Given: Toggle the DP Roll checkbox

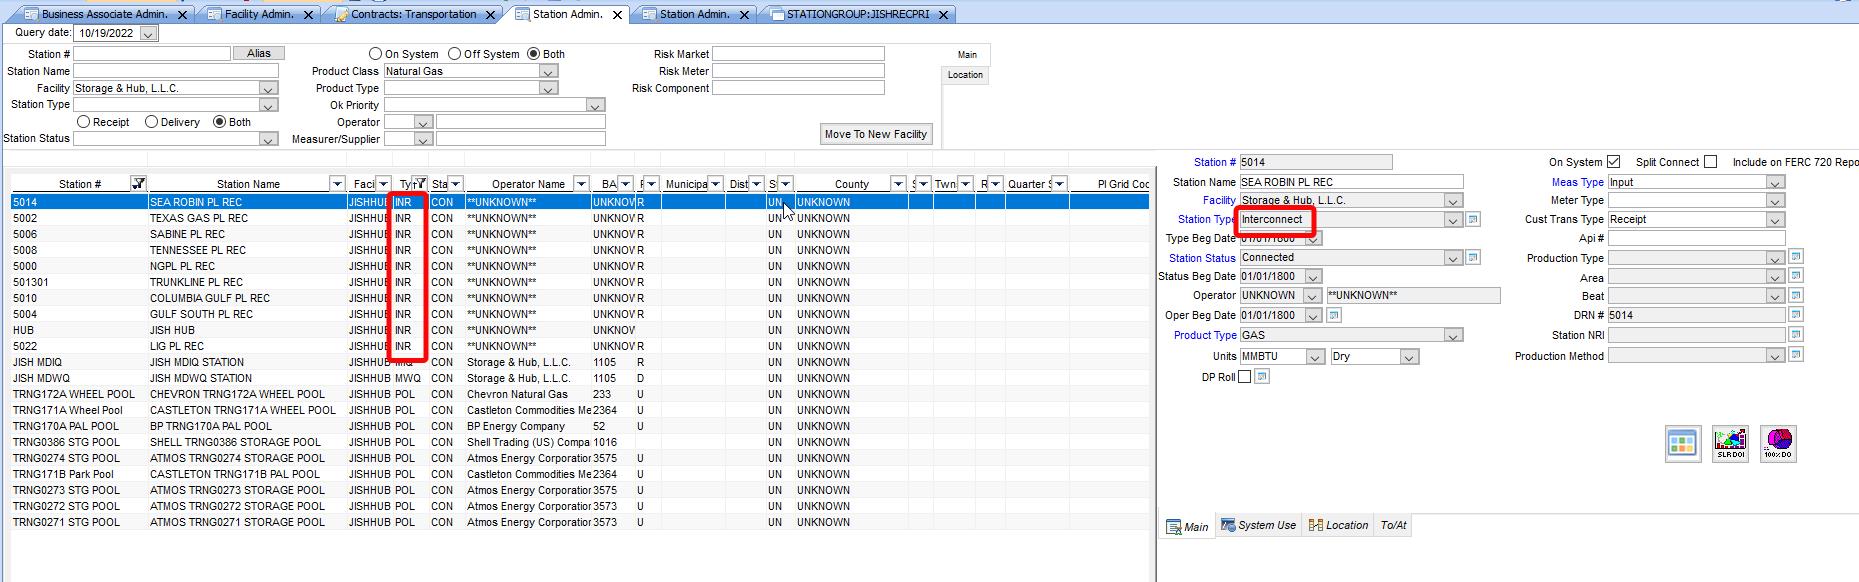Looking at the screenshot, I should (x=1244, y=377).
